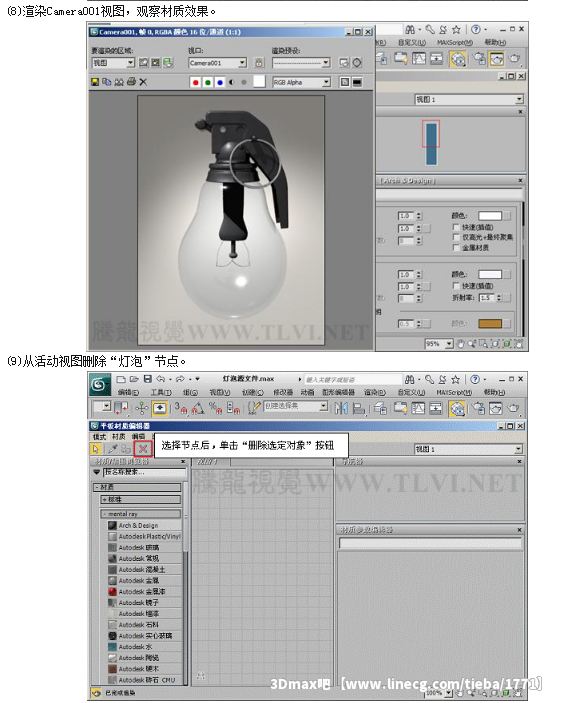Viewport: 582px width, 703px height.
Task: Open the 修改器 main menu
Action: click(283, 392)
